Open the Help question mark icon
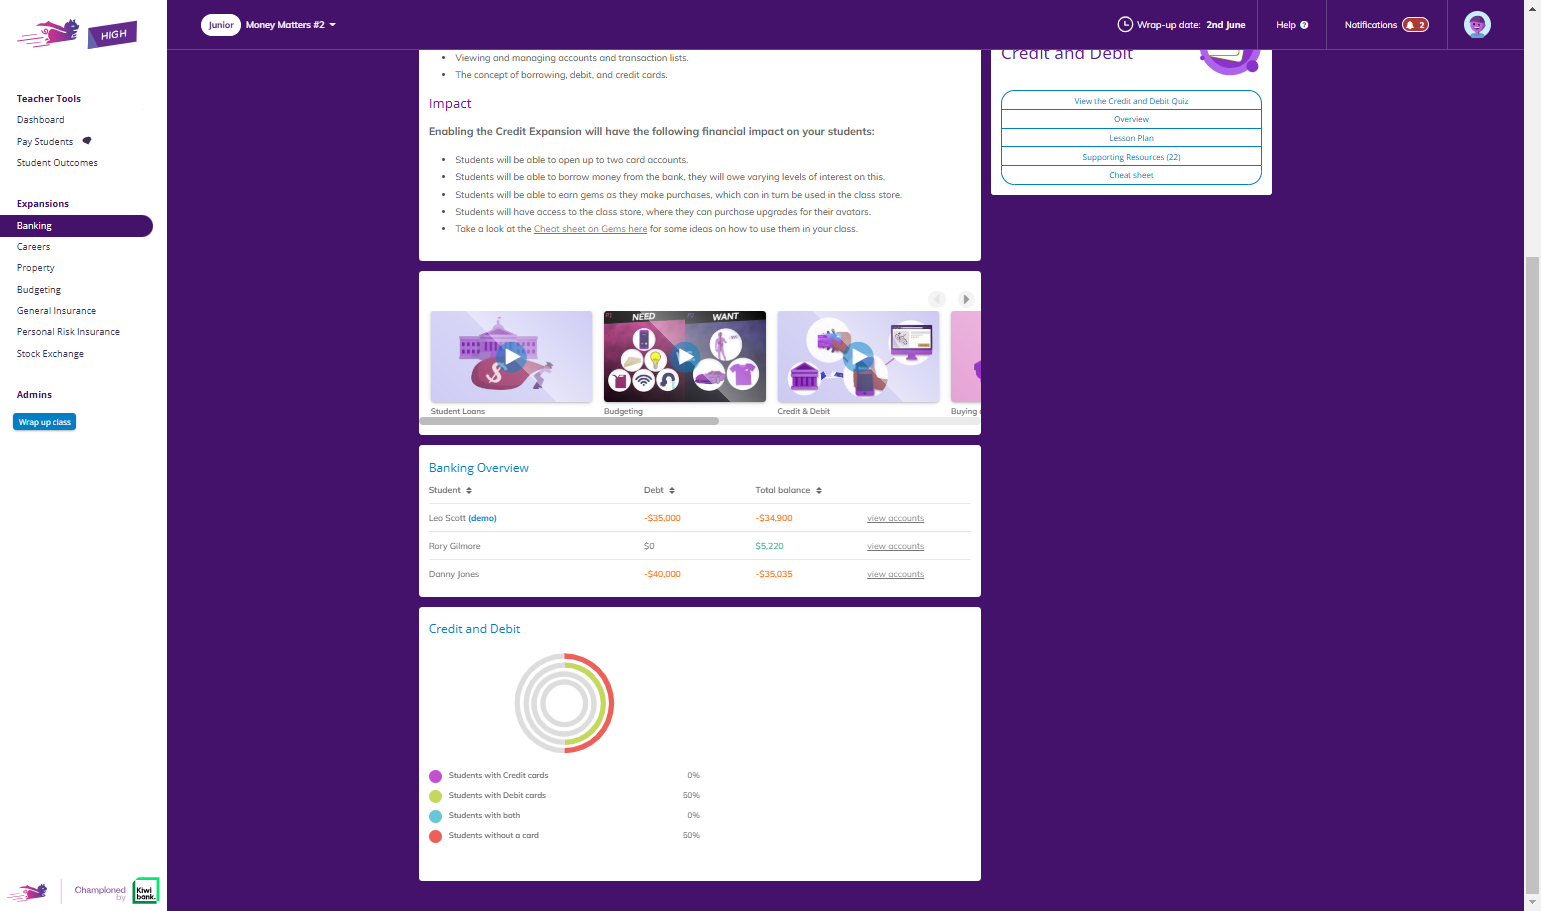1541x911 pixels. tap(1304, 25)
